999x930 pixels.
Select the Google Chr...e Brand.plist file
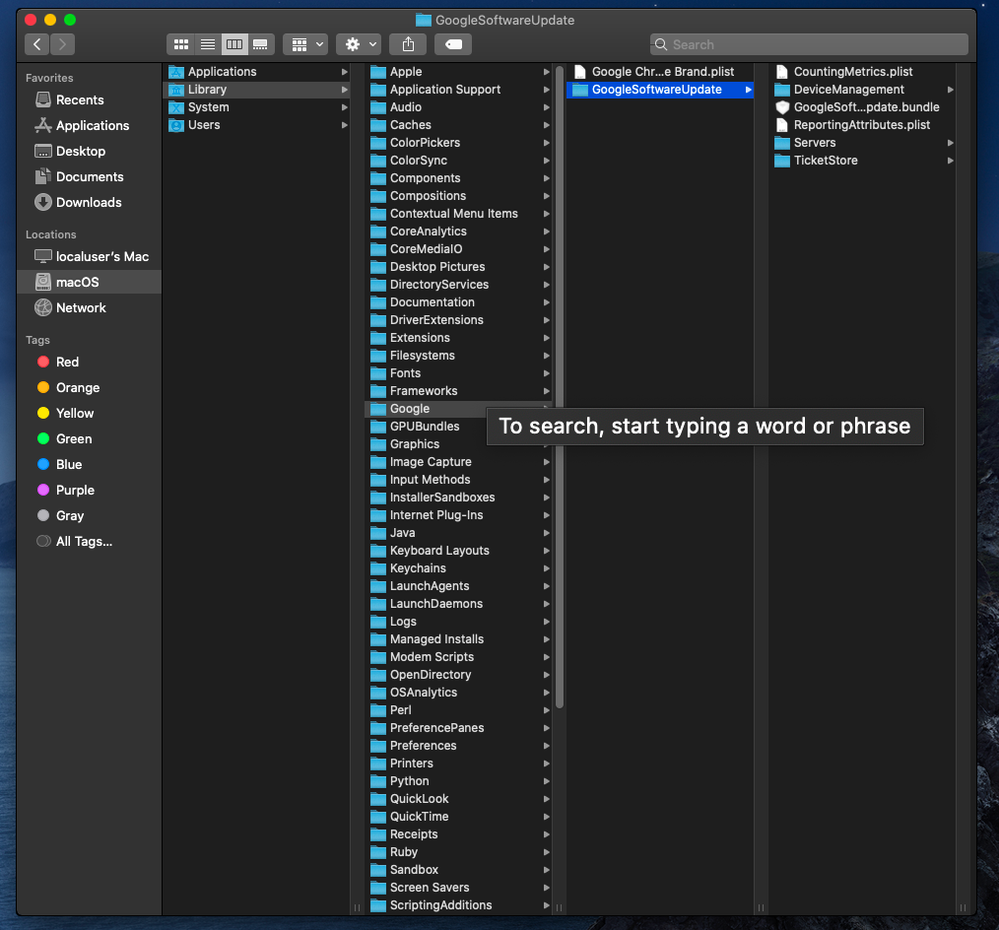(x=660, y=72)
